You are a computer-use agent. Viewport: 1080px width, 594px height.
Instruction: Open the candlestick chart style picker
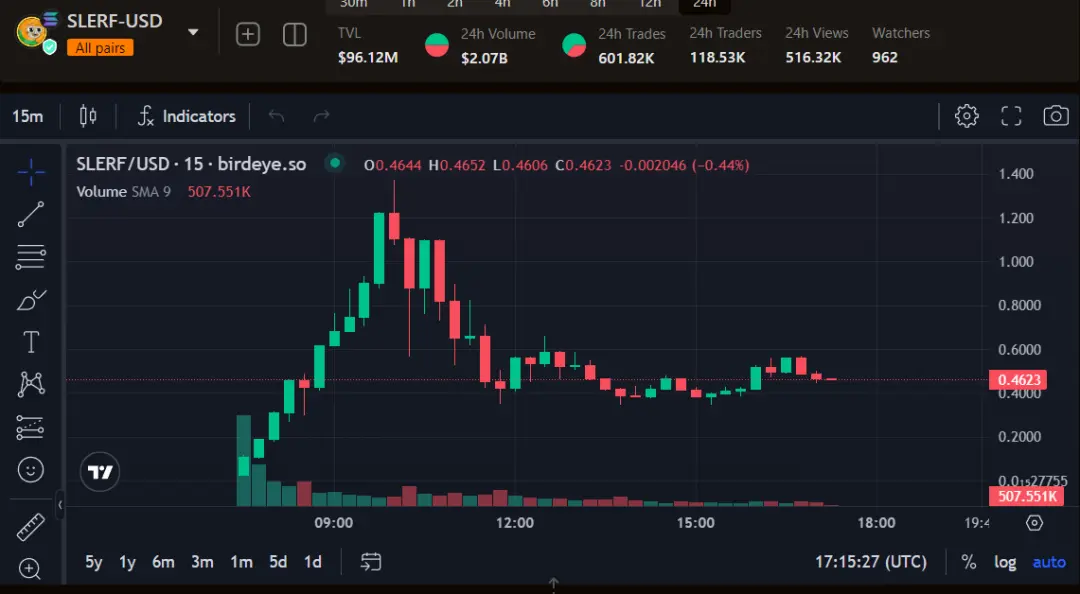pos(88,116)
